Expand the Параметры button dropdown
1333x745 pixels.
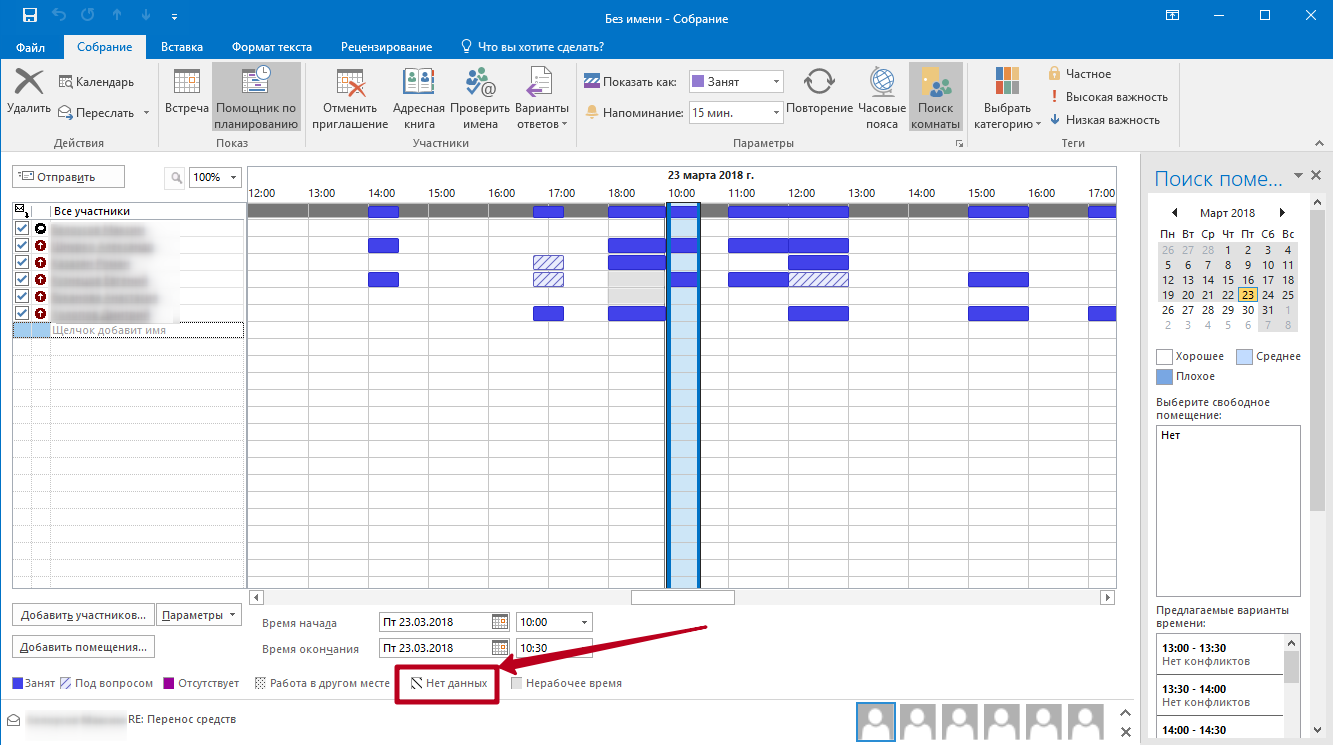pyautogui.click(x=233, y=615)
